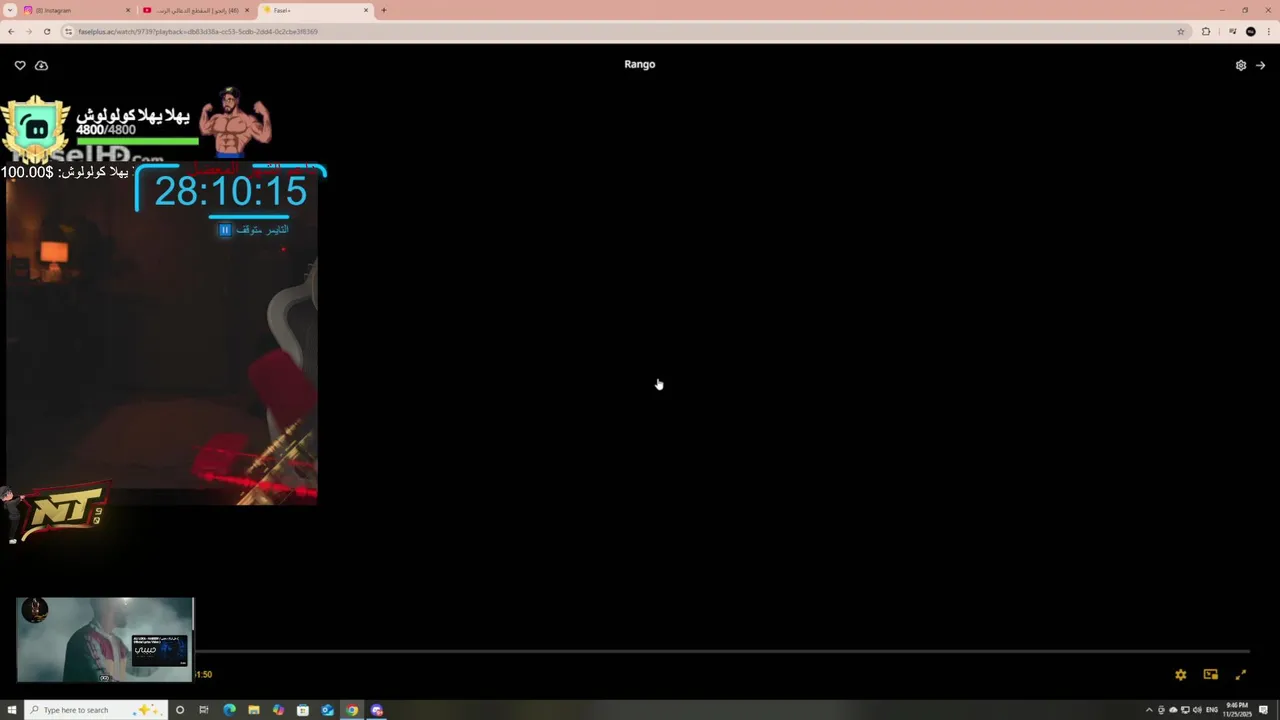Switch to the Instagram tab
Screen dimensions: 1280x720
click(x=78, y=10)
